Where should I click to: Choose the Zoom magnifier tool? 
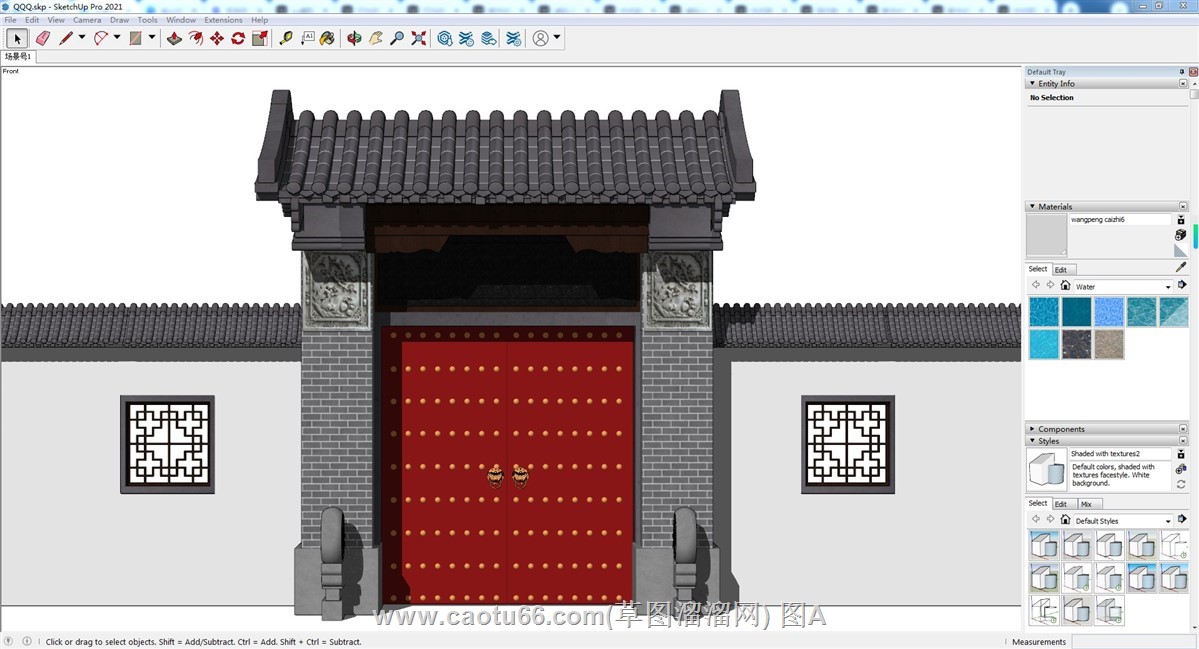click(397, 38)
